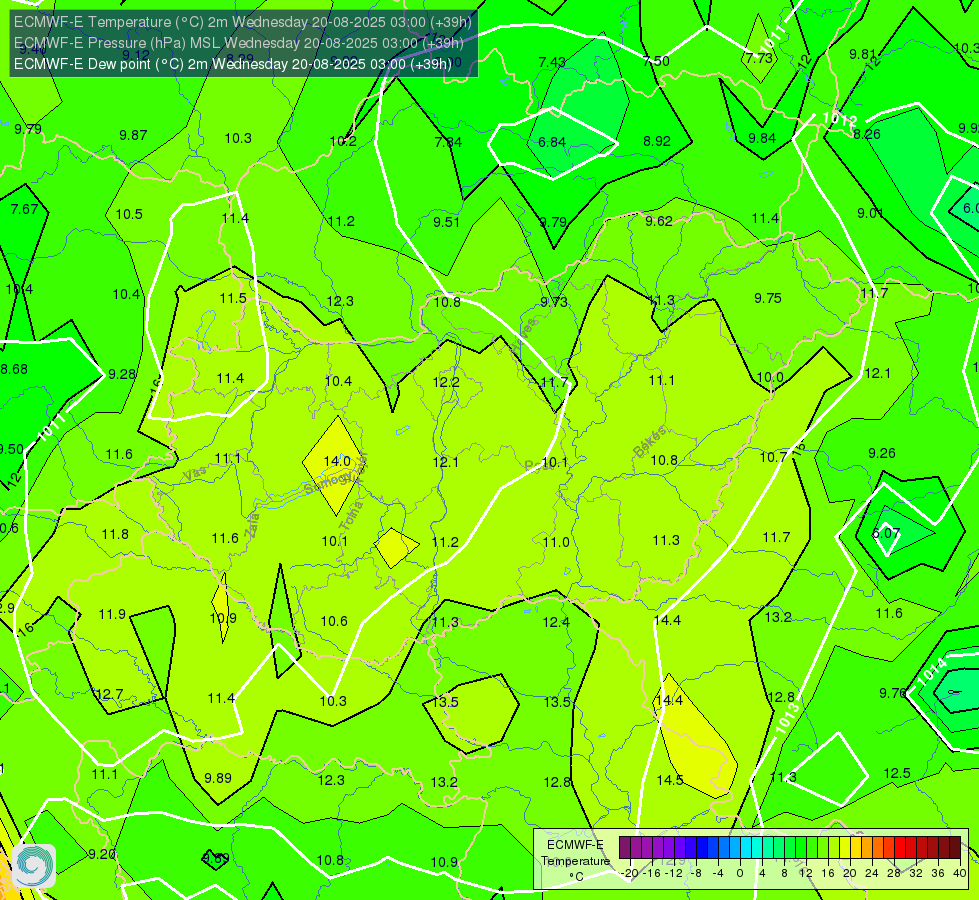The image size is (979, 900).
Task: Click the 12.4 value on the map
Action: click(x=556, y=622)
